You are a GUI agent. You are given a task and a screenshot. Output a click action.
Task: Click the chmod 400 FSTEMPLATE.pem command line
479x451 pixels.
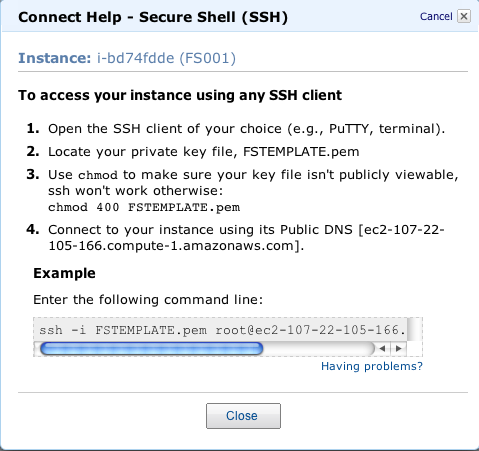[x=144, y=207]
